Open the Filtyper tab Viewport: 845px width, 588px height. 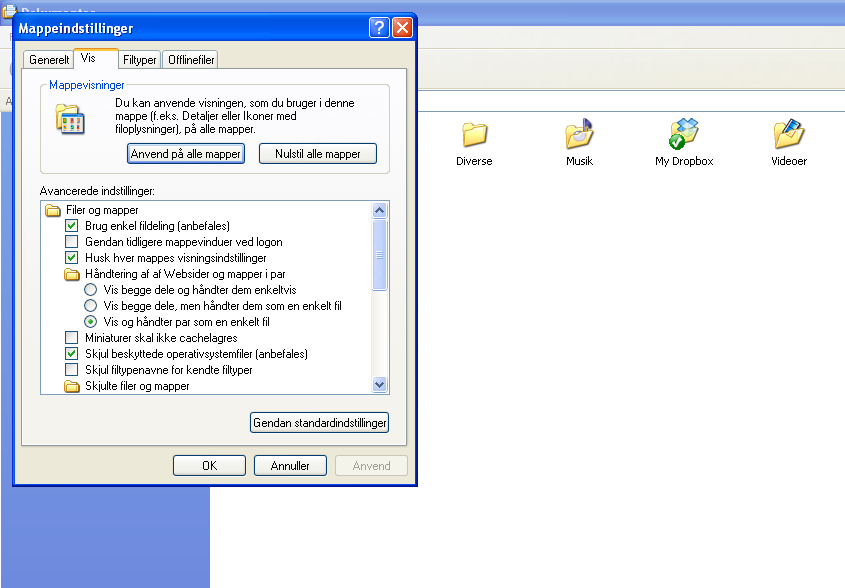(x=140, y=60)
